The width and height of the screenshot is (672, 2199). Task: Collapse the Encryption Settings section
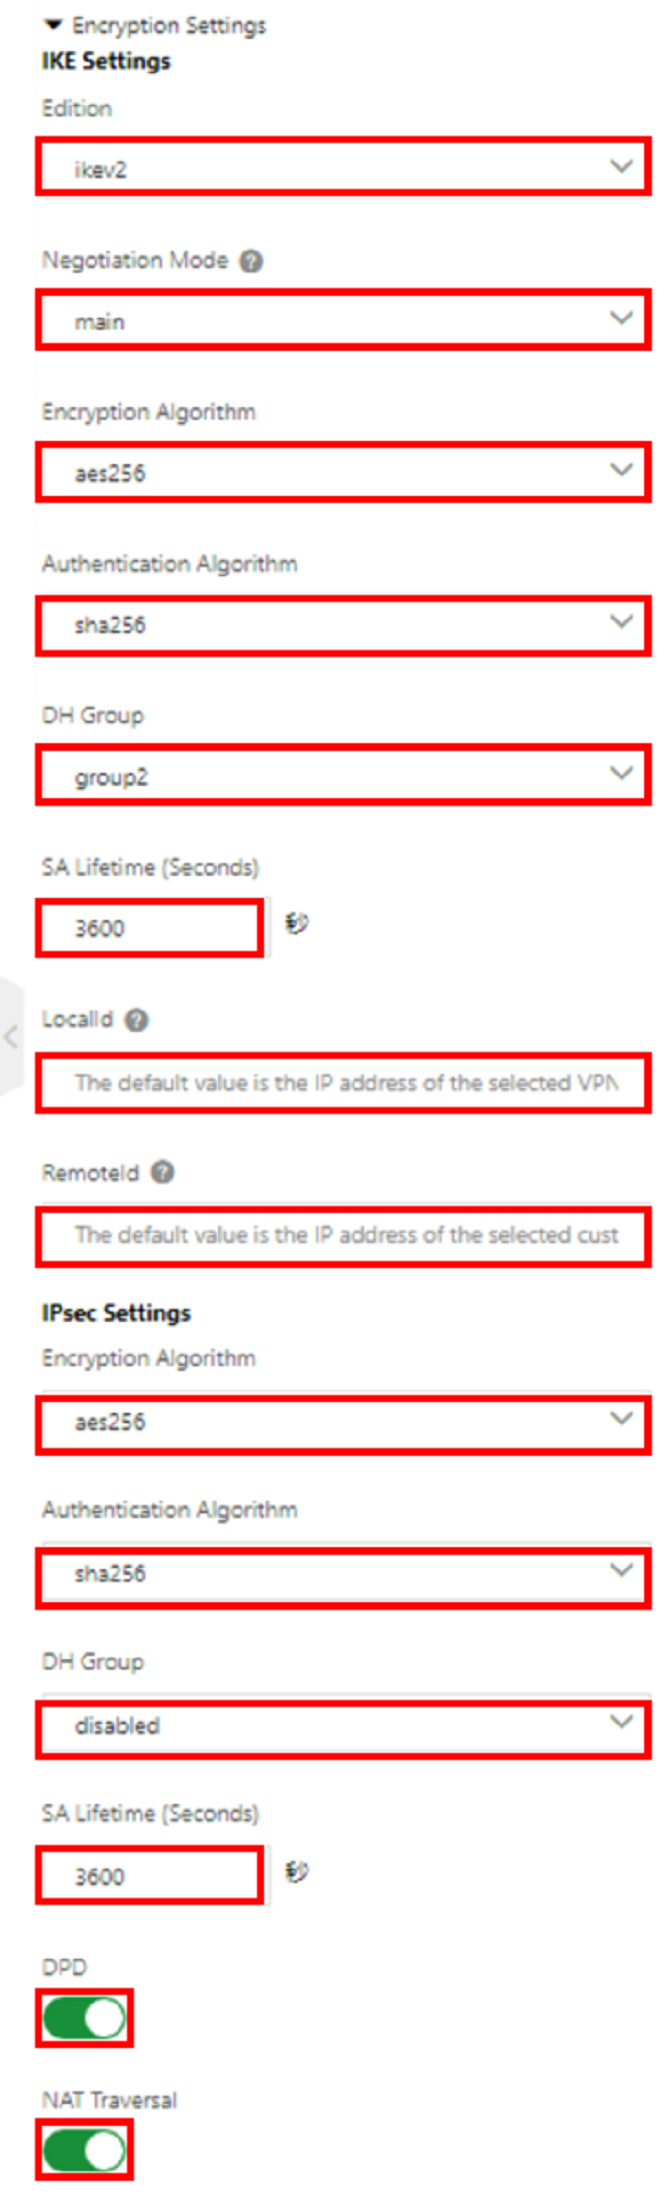(54, 25)
